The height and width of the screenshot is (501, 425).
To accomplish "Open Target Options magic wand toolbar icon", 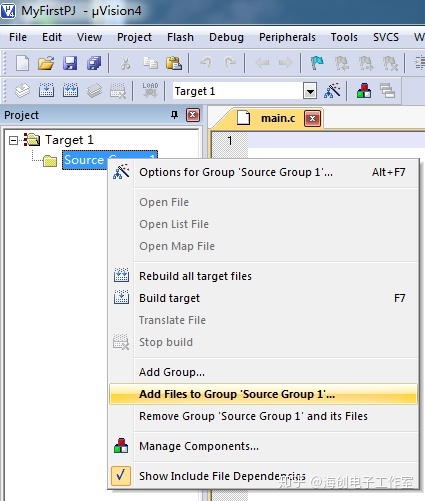I will [332, 90].
